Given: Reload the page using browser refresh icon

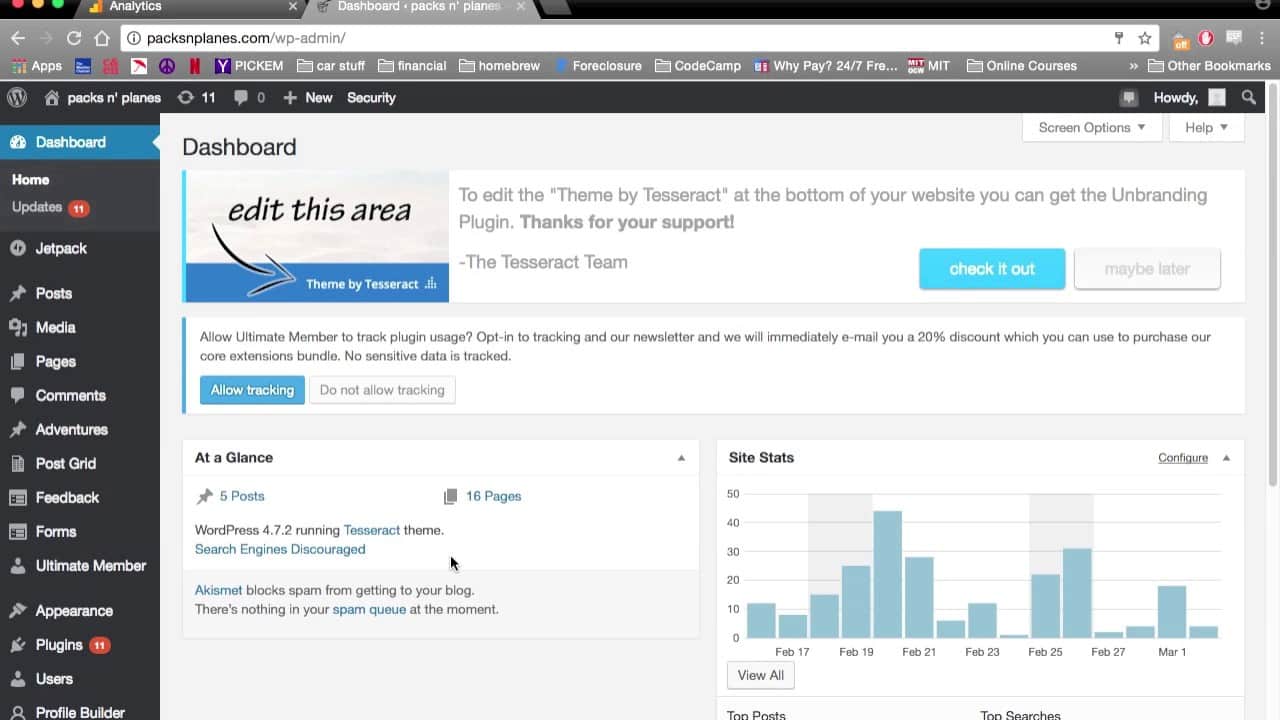Looking at the screenshot, I should (x=73, y=38).
